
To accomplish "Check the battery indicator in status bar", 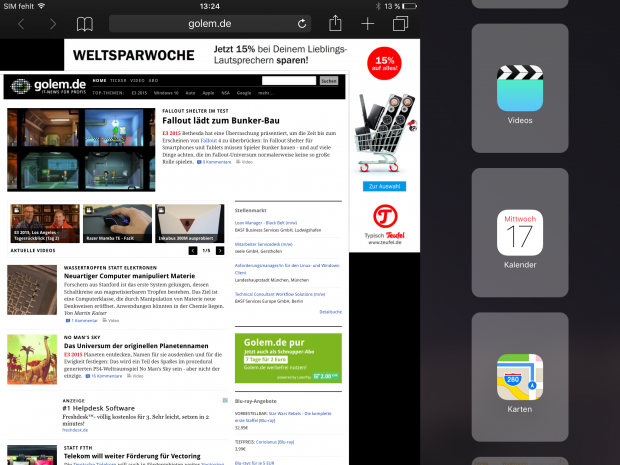I will [409, 6].
